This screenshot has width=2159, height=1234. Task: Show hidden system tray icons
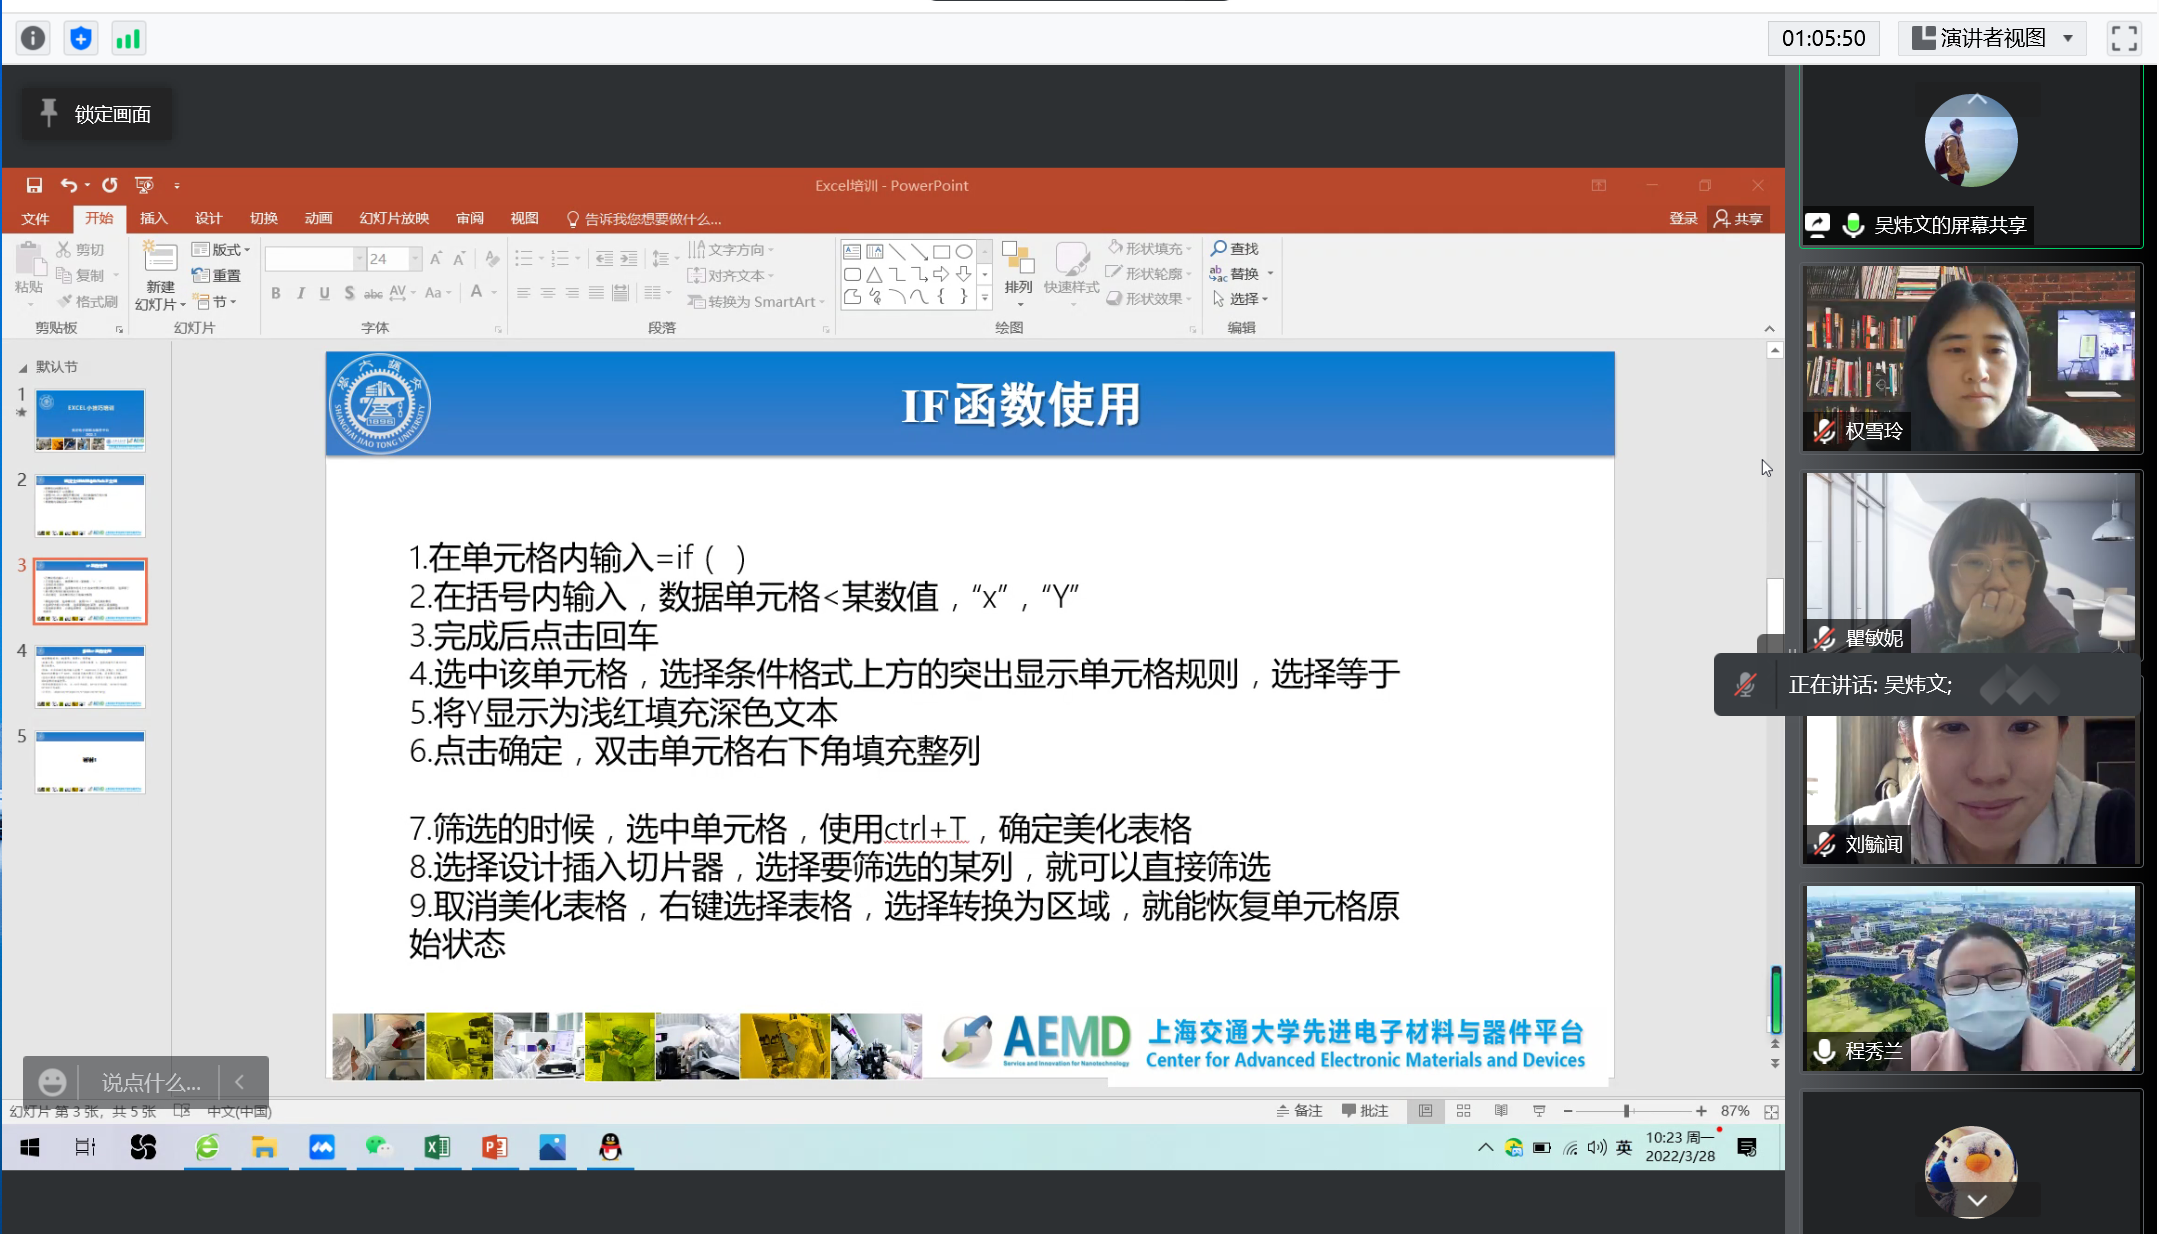click(x=1485, y=1148)
